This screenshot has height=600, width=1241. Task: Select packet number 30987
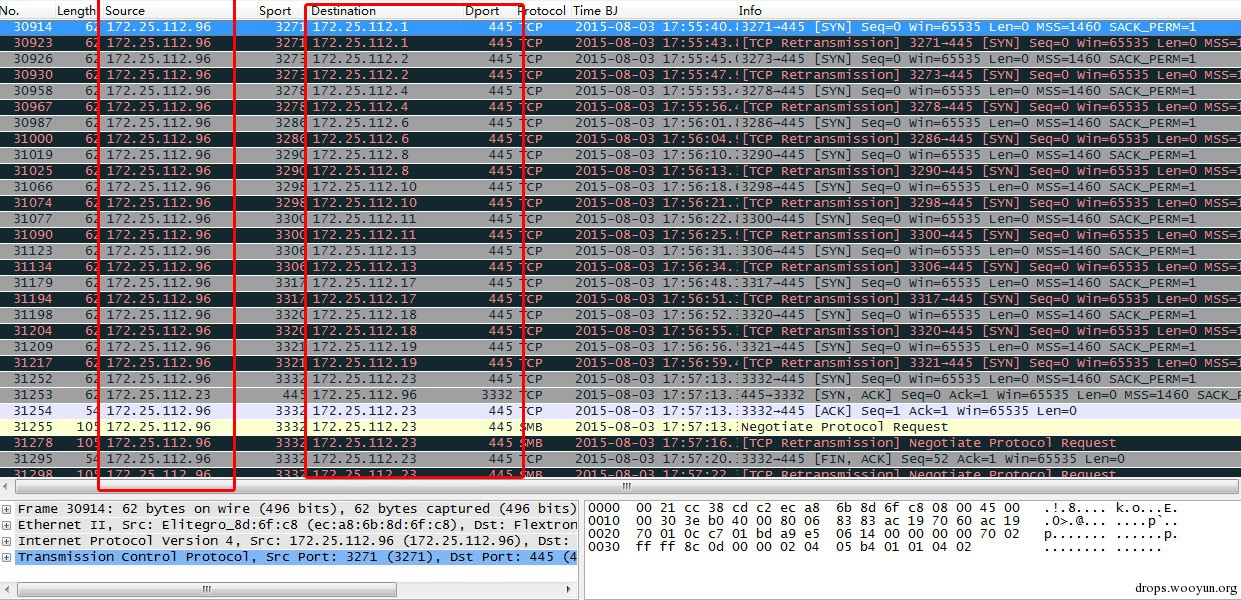click(620, 123)
